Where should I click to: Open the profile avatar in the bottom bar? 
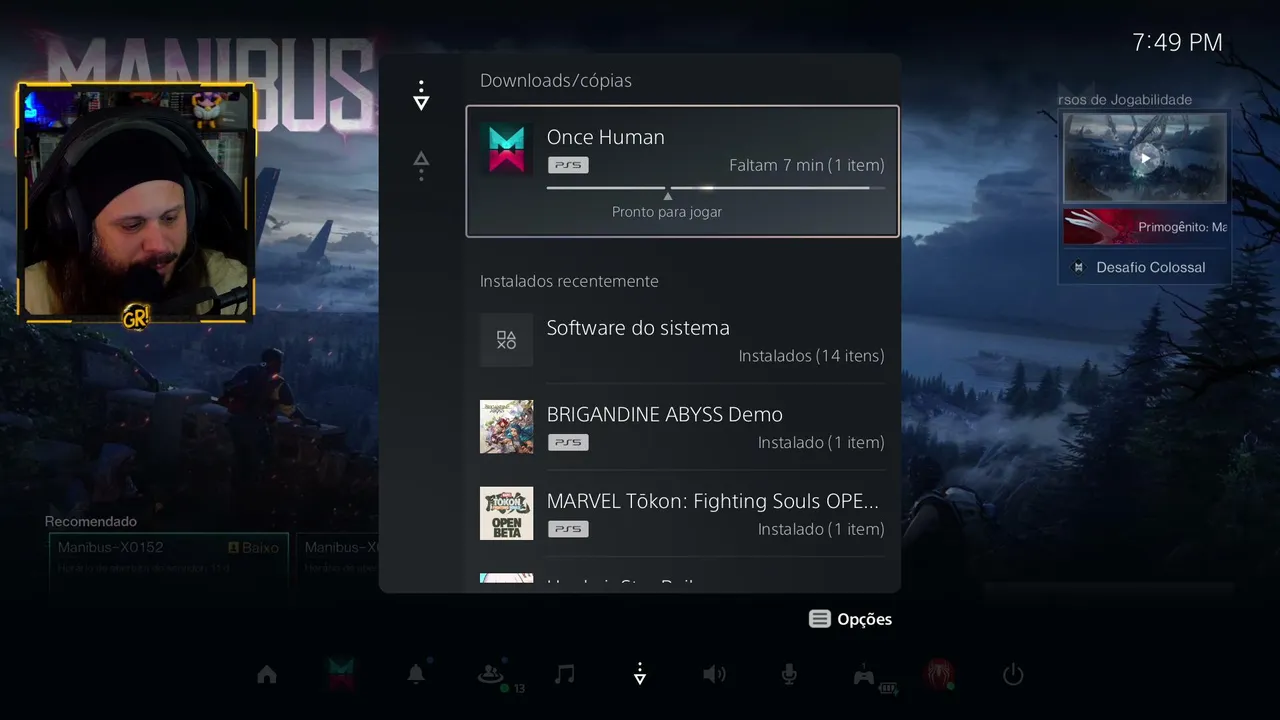click(x=939, y=675)
